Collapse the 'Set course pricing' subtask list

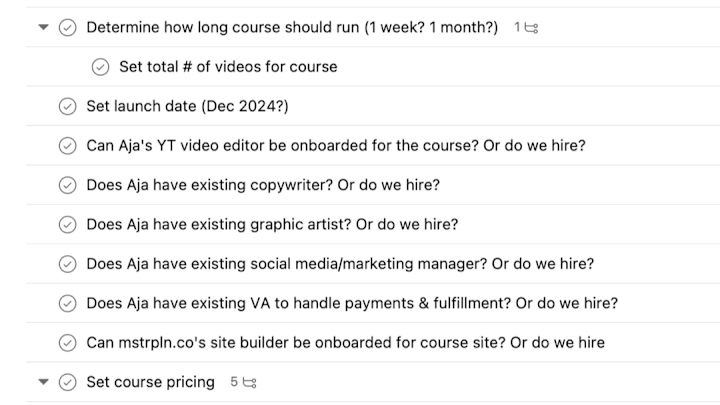(x=44, y=382)
